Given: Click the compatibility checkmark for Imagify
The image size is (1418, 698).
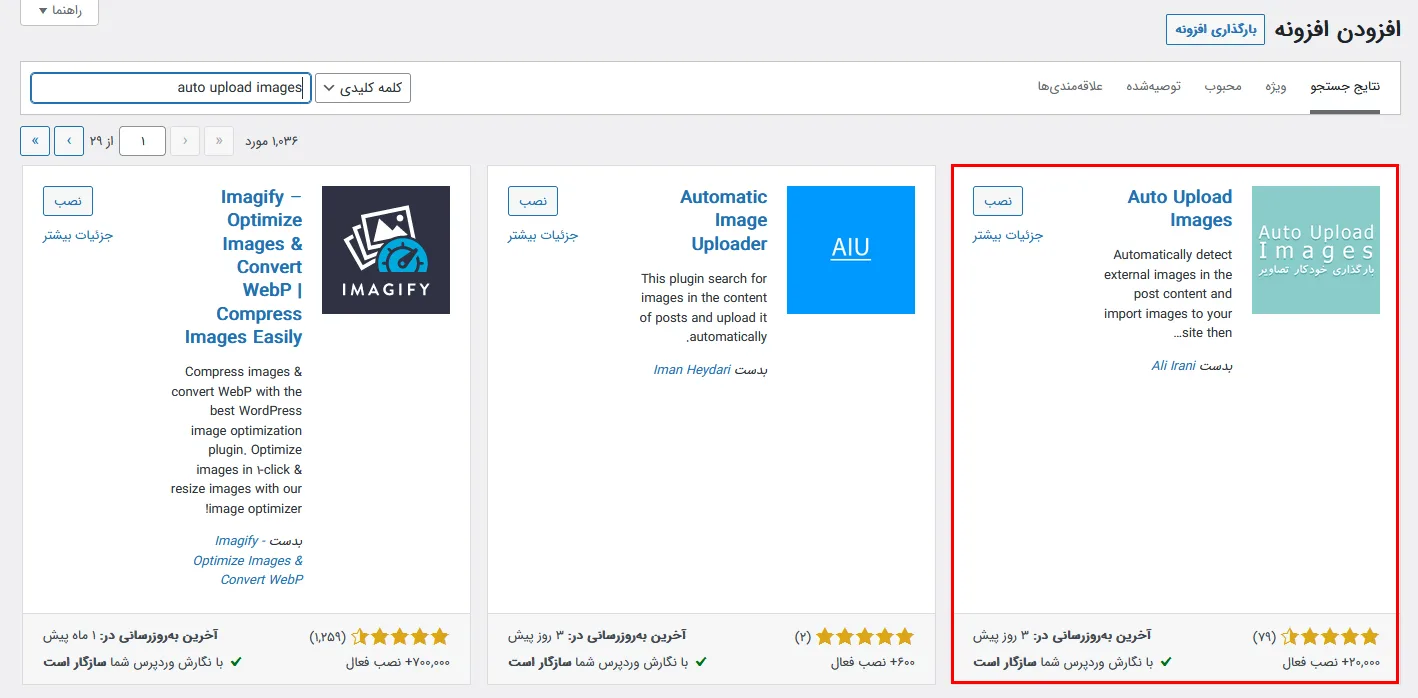Looking at the screenshot, I should click(236, 662).
